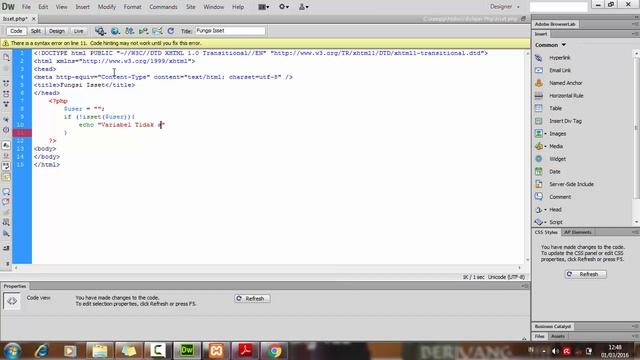The image size is (640, 360).
Task: Switch to Split view
Action: coord(36,31)
